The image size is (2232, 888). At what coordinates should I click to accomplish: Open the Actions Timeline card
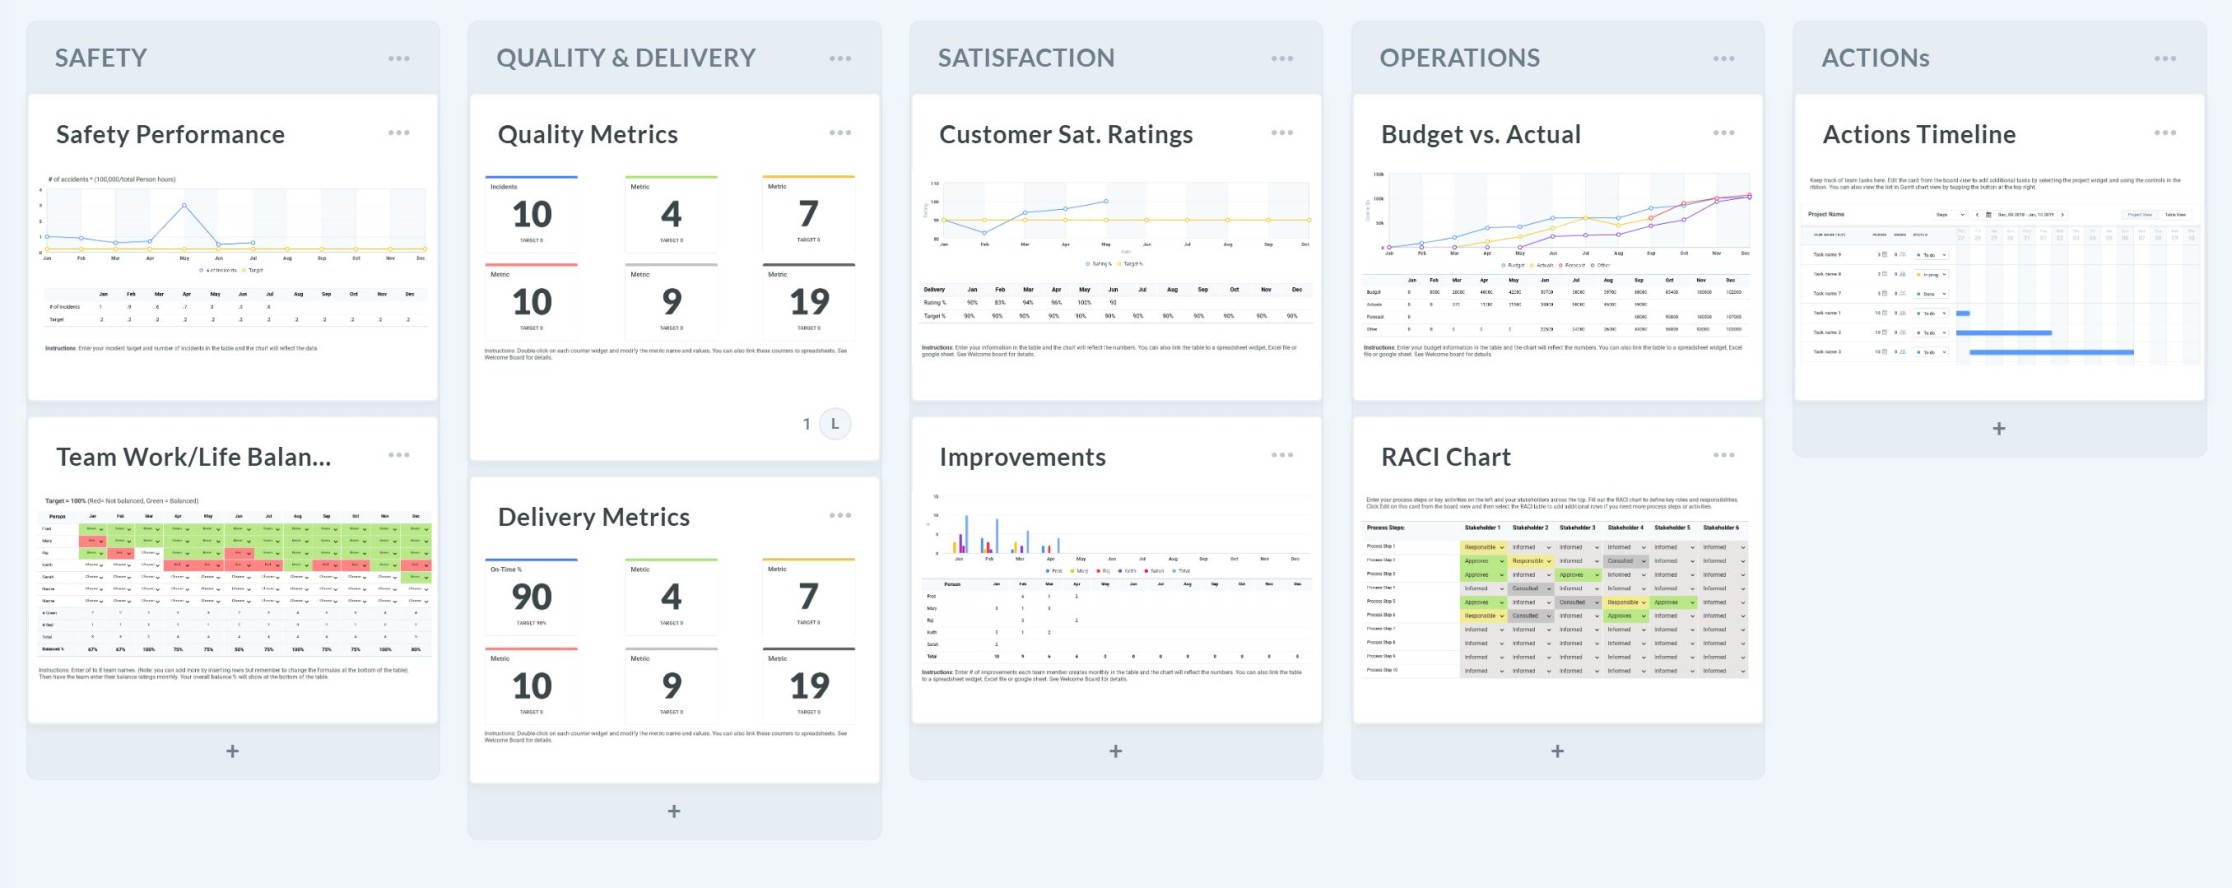tap(1919, 134)
